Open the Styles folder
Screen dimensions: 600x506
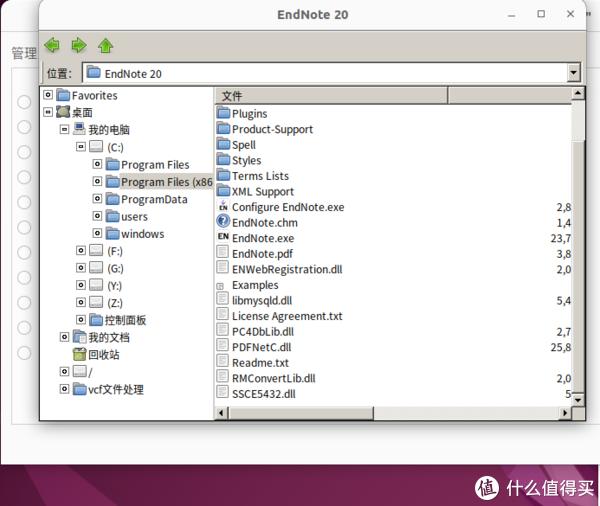pos(246,160)
